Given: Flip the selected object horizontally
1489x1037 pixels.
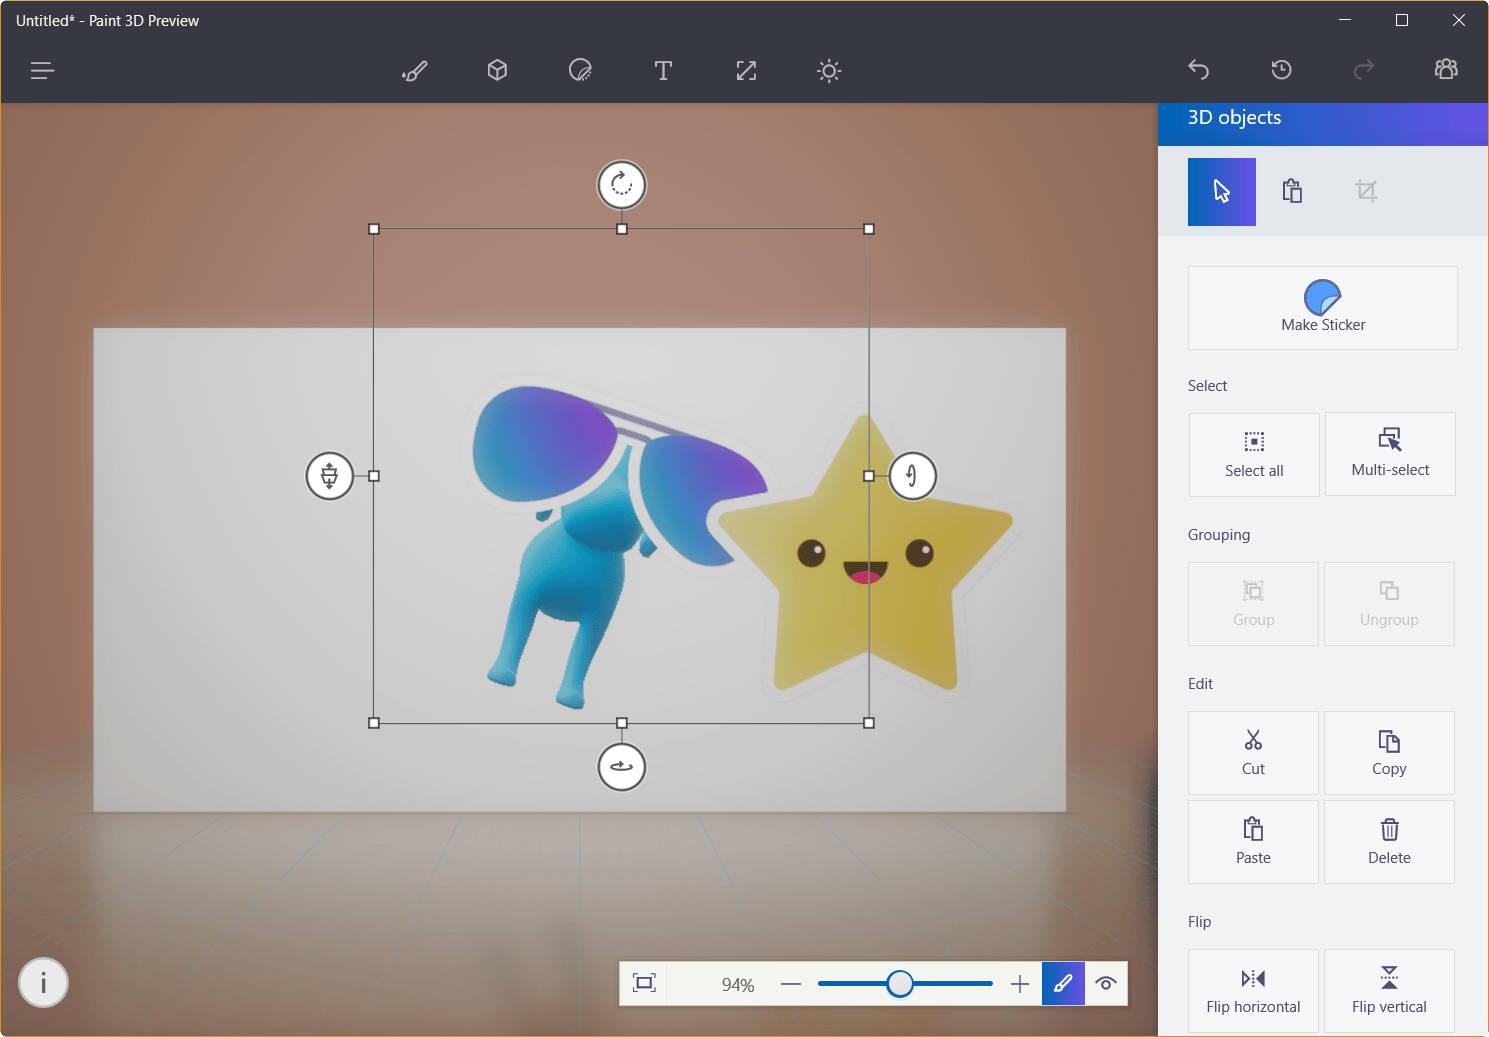Looking at the screenshot, I should click(x=1253, y=990).
